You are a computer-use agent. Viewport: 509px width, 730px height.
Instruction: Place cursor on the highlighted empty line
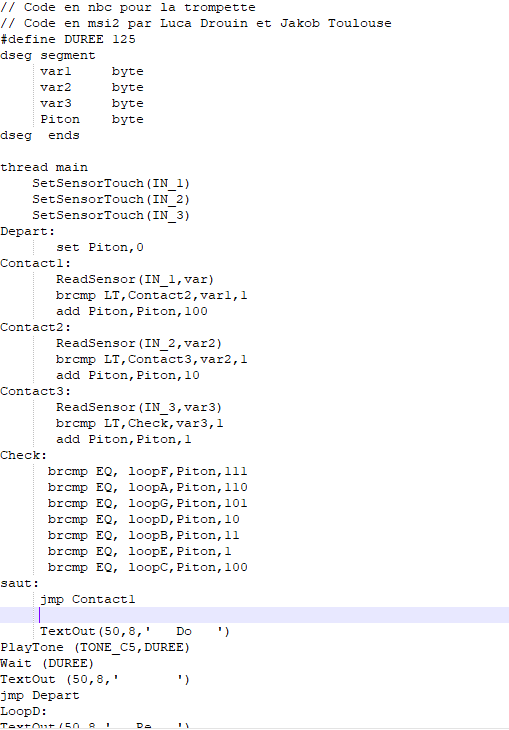point(254,615)
